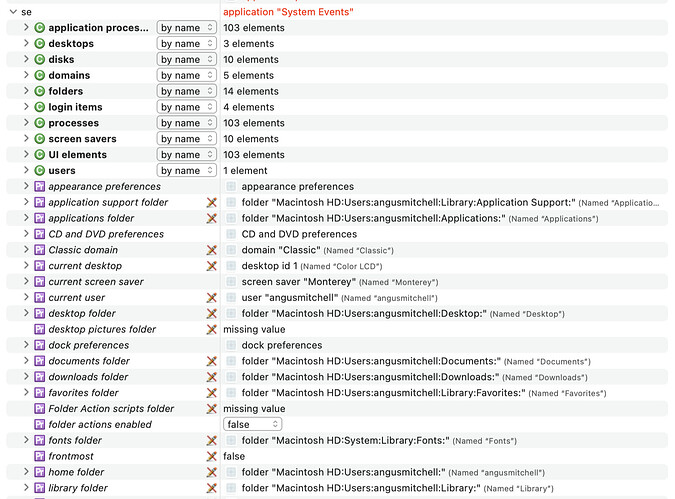Click property icon beside CD and DVD preferences
675x499 pixels.
[x=40, y=234]
